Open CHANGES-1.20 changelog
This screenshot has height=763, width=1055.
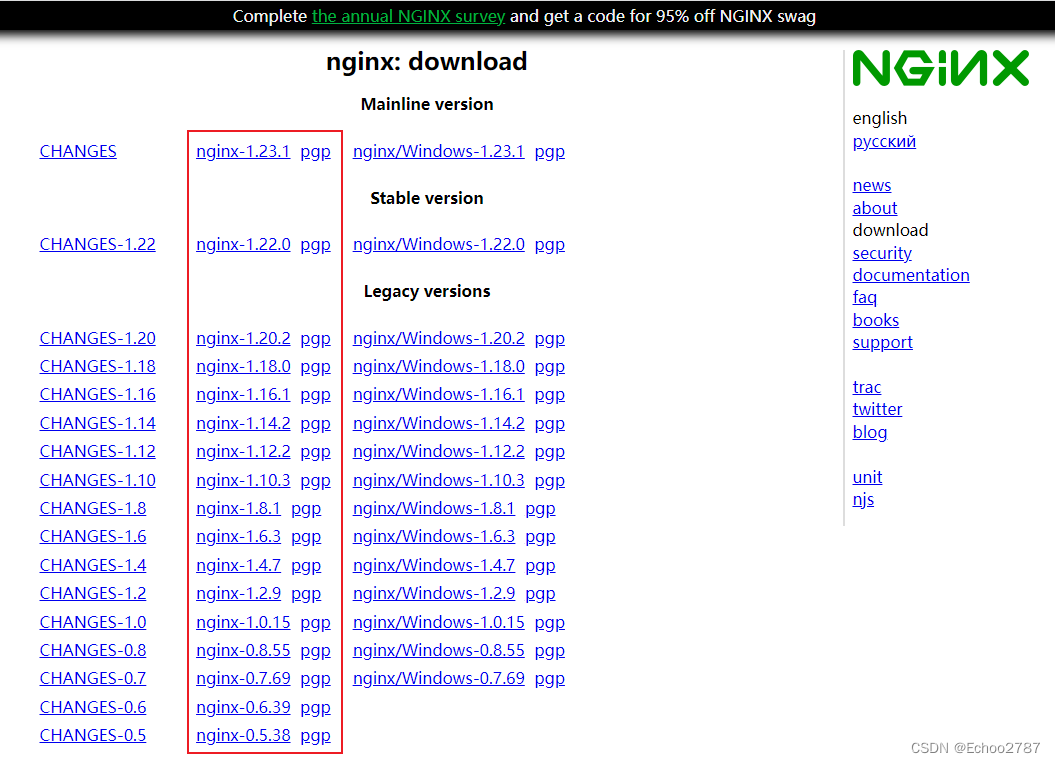98,338
